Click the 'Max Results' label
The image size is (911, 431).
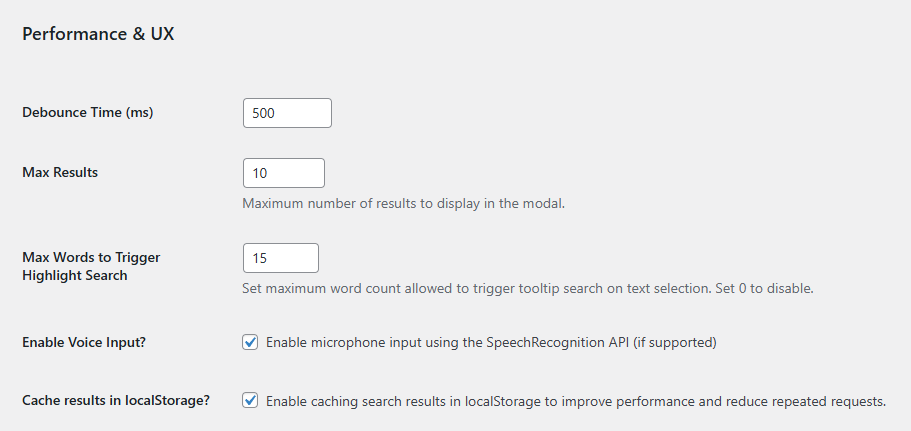pyautogui.click(x=60, y=172)
